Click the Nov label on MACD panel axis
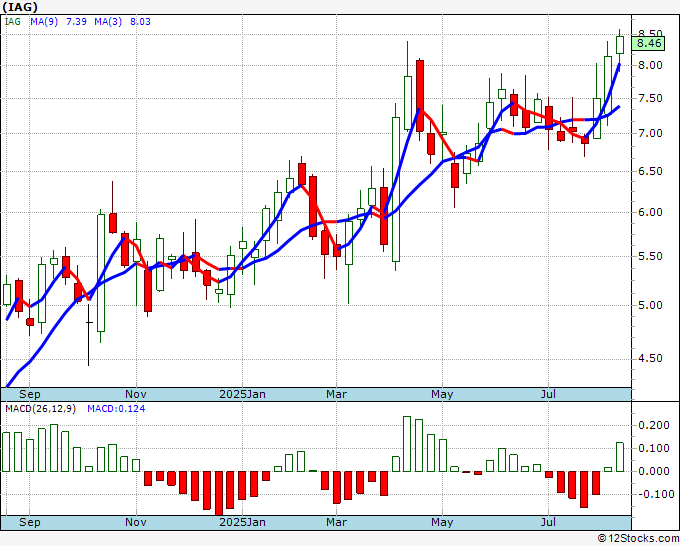Viewport: 680px width, 546px height. [136, 522]
